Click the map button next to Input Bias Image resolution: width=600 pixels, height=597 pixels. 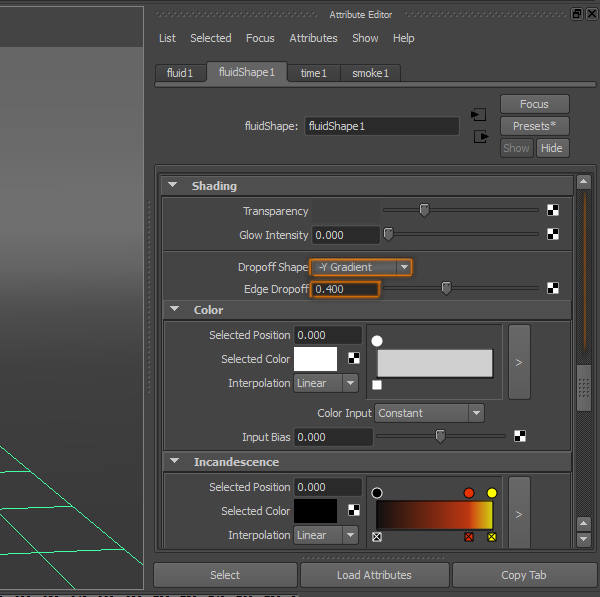click(x=520, y=436)
